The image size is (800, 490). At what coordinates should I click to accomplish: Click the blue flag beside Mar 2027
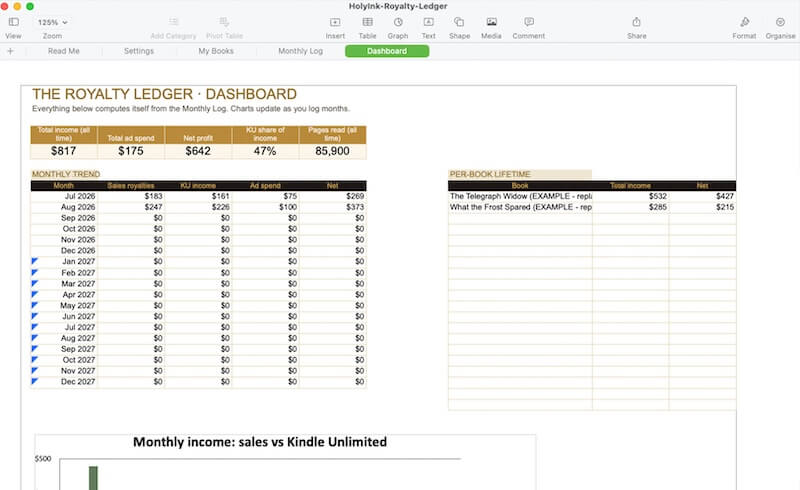click(x=35, y=283)
